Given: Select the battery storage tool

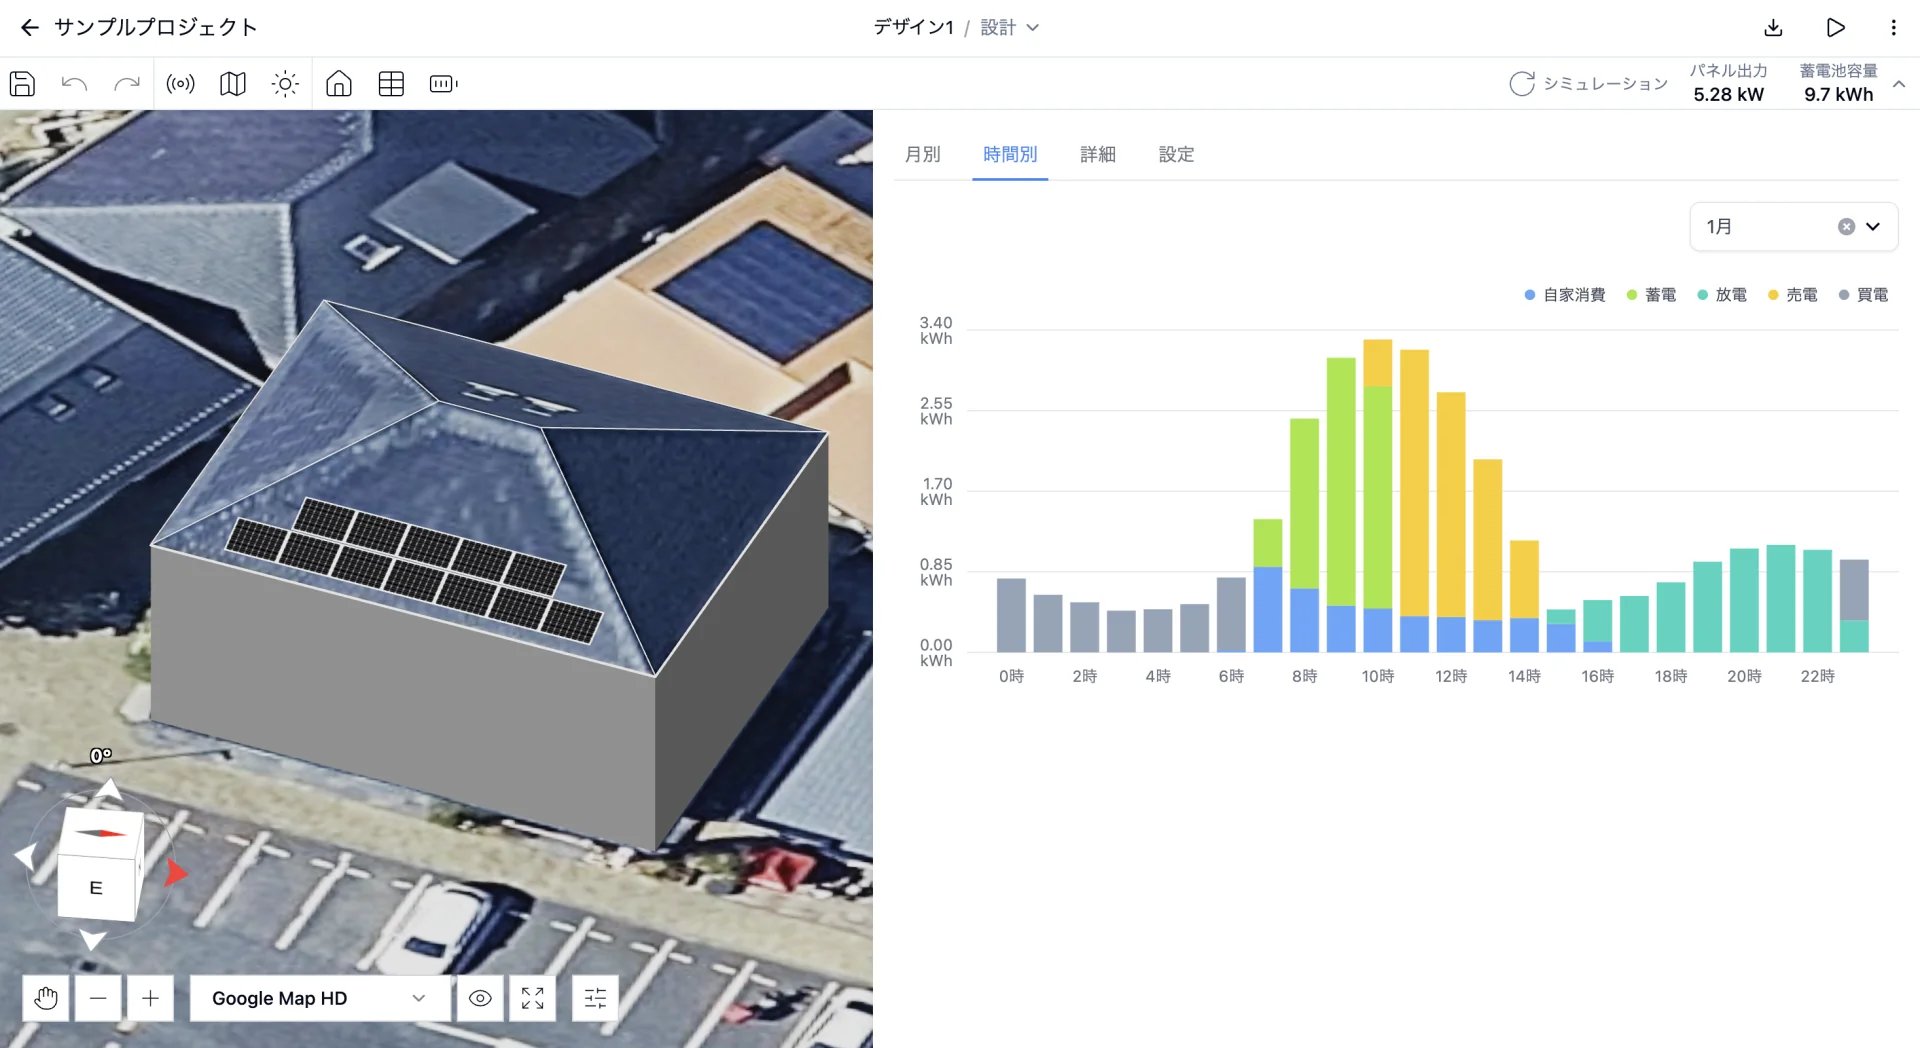Looking at the screenshot, I should (443, 84).
